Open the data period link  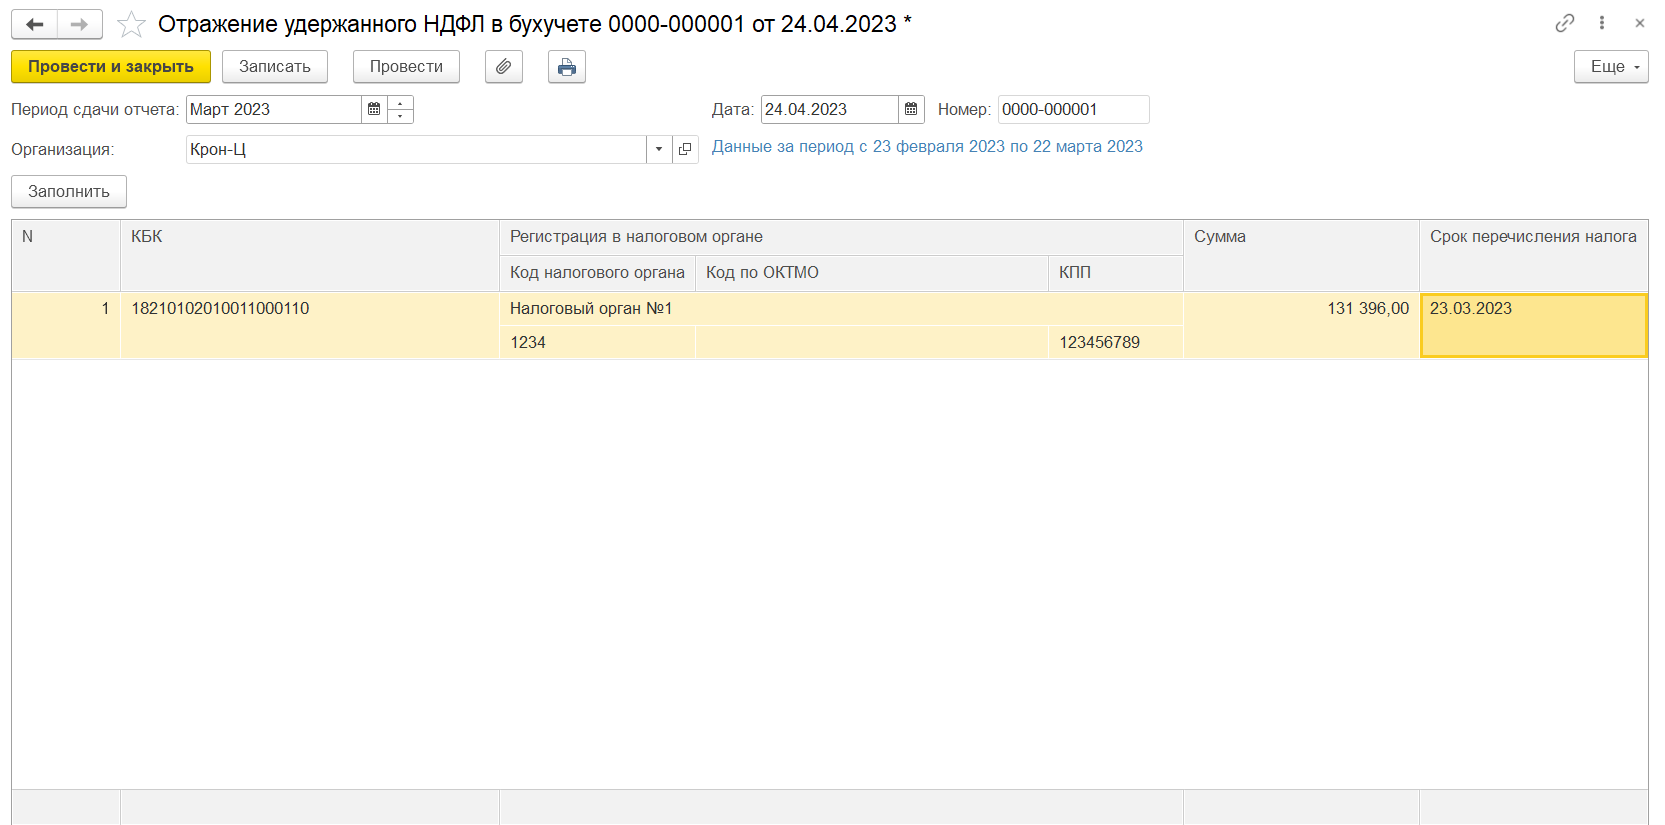pos(927,146)
